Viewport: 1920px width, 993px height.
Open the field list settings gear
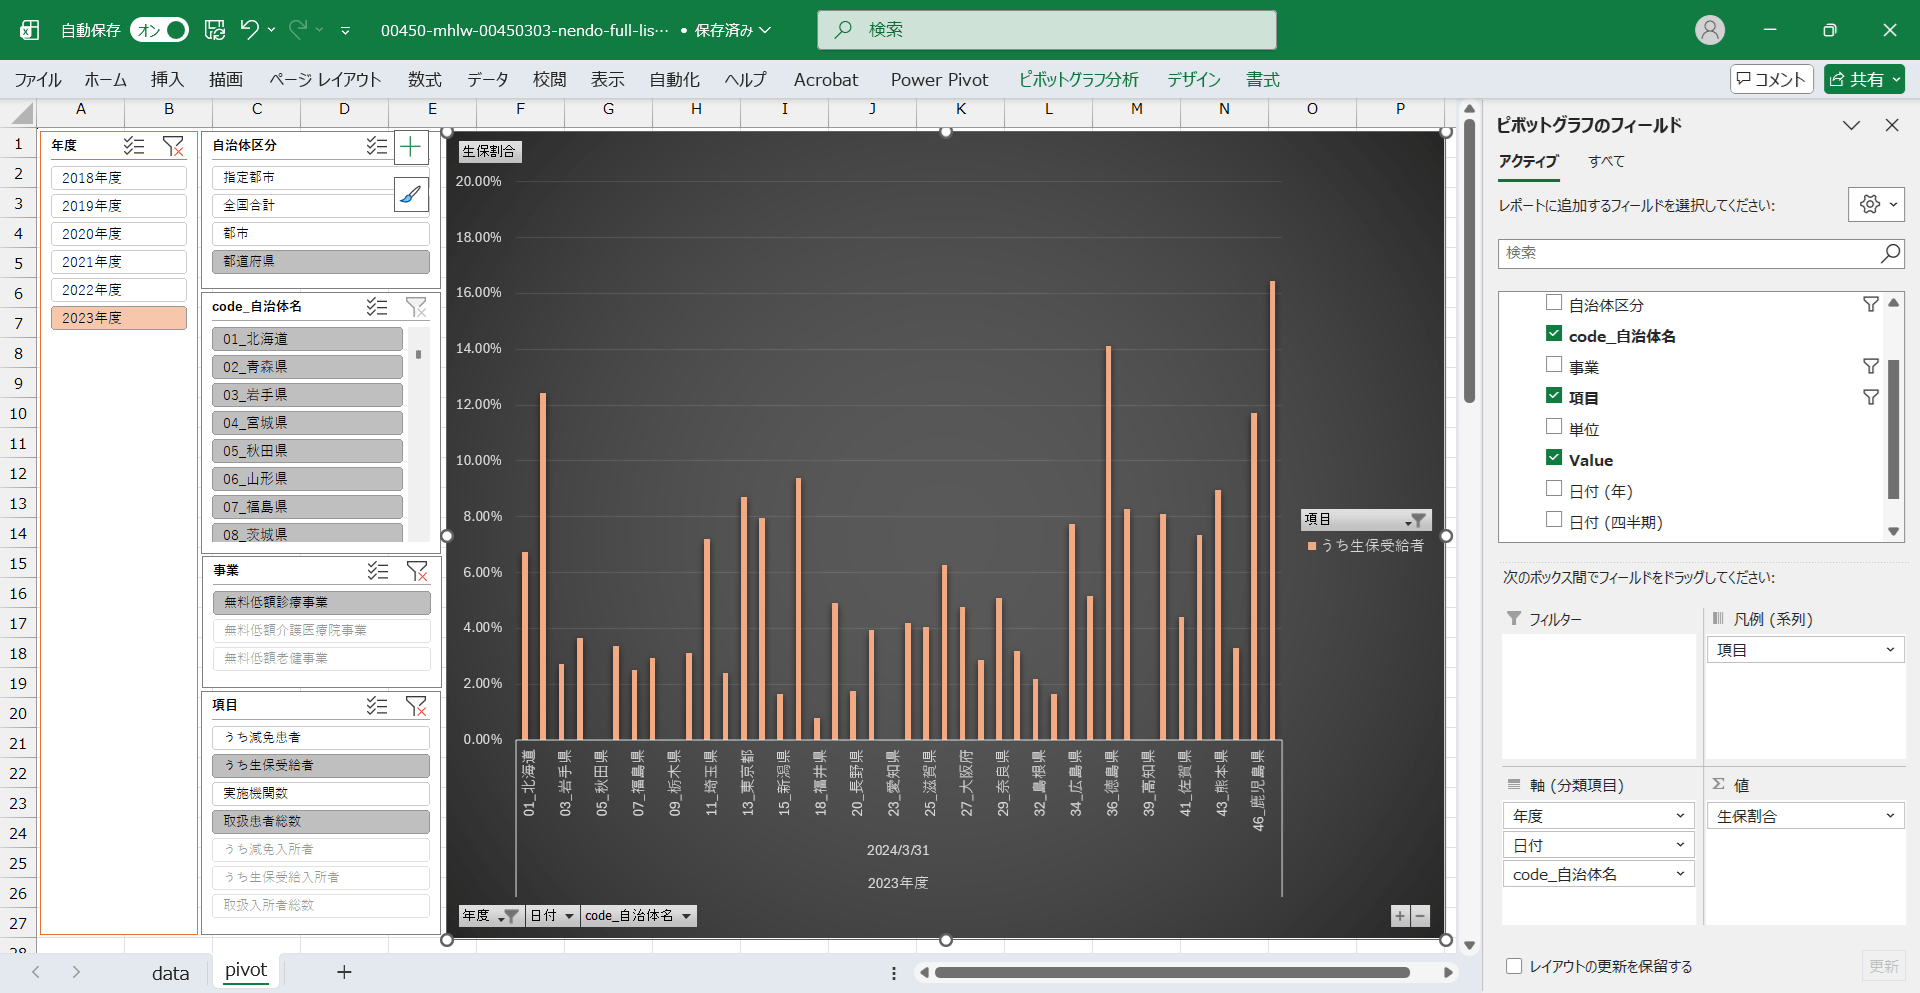coord(1875,205)
